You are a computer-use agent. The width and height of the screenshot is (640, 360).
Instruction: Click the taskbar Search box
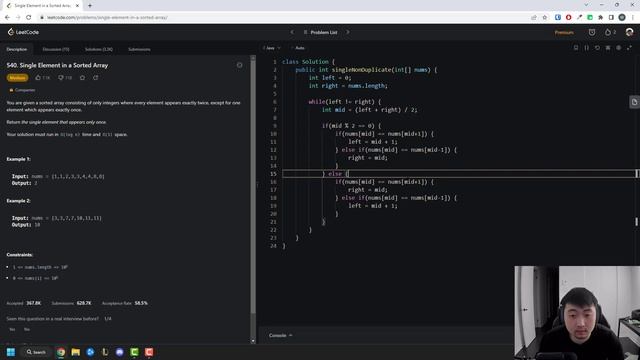tap(36, 352)
